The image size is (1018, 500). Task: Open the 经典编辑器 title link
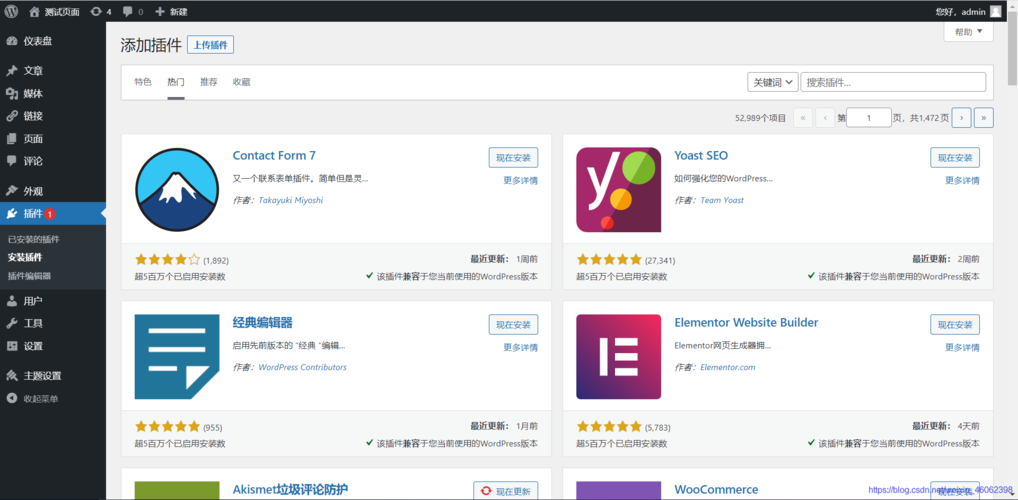tap(263, 323)
